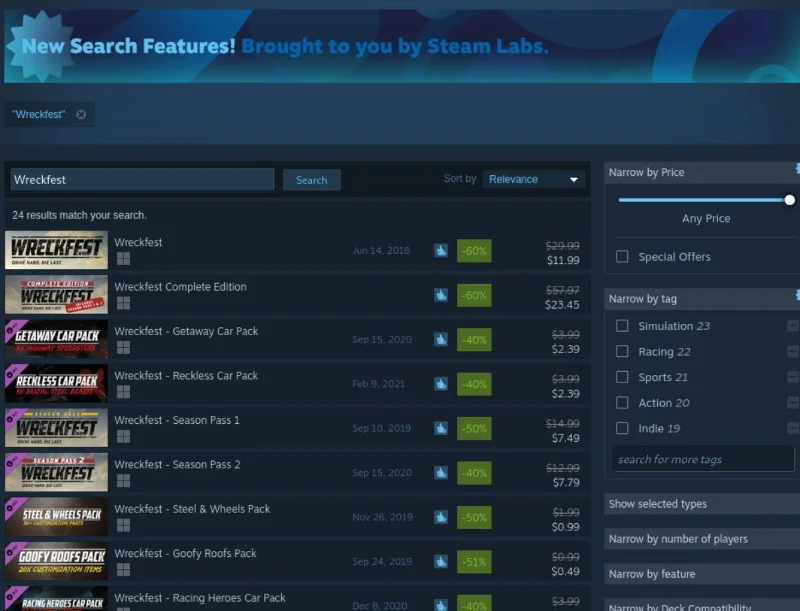Remove the "Wreckfest" search term filter
The image size is (800, 611).
[81, 115]
